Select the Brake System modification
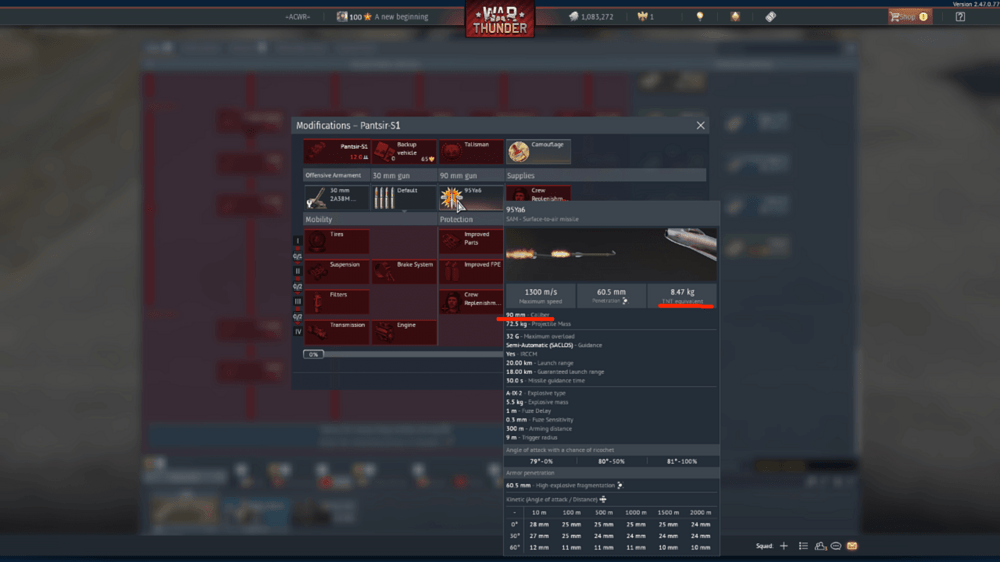The image size is (1000, 562). coord(404,272)
